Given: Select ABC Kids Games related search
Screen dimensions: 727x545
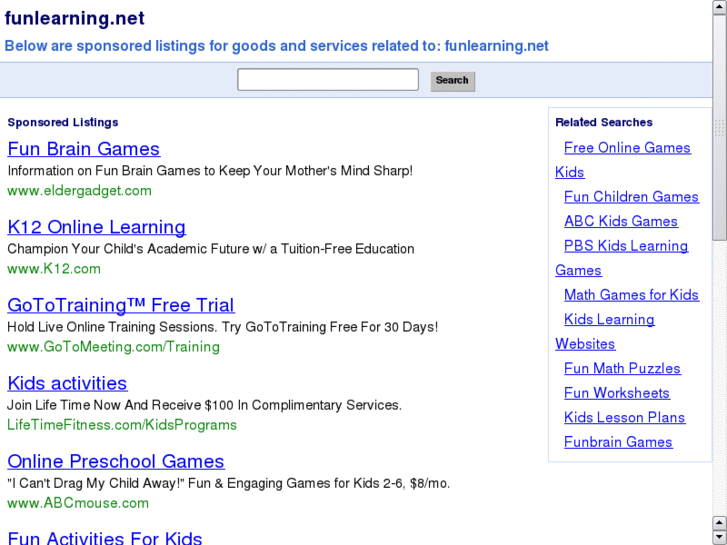Looking at the screenshot, I should (620, 221).
